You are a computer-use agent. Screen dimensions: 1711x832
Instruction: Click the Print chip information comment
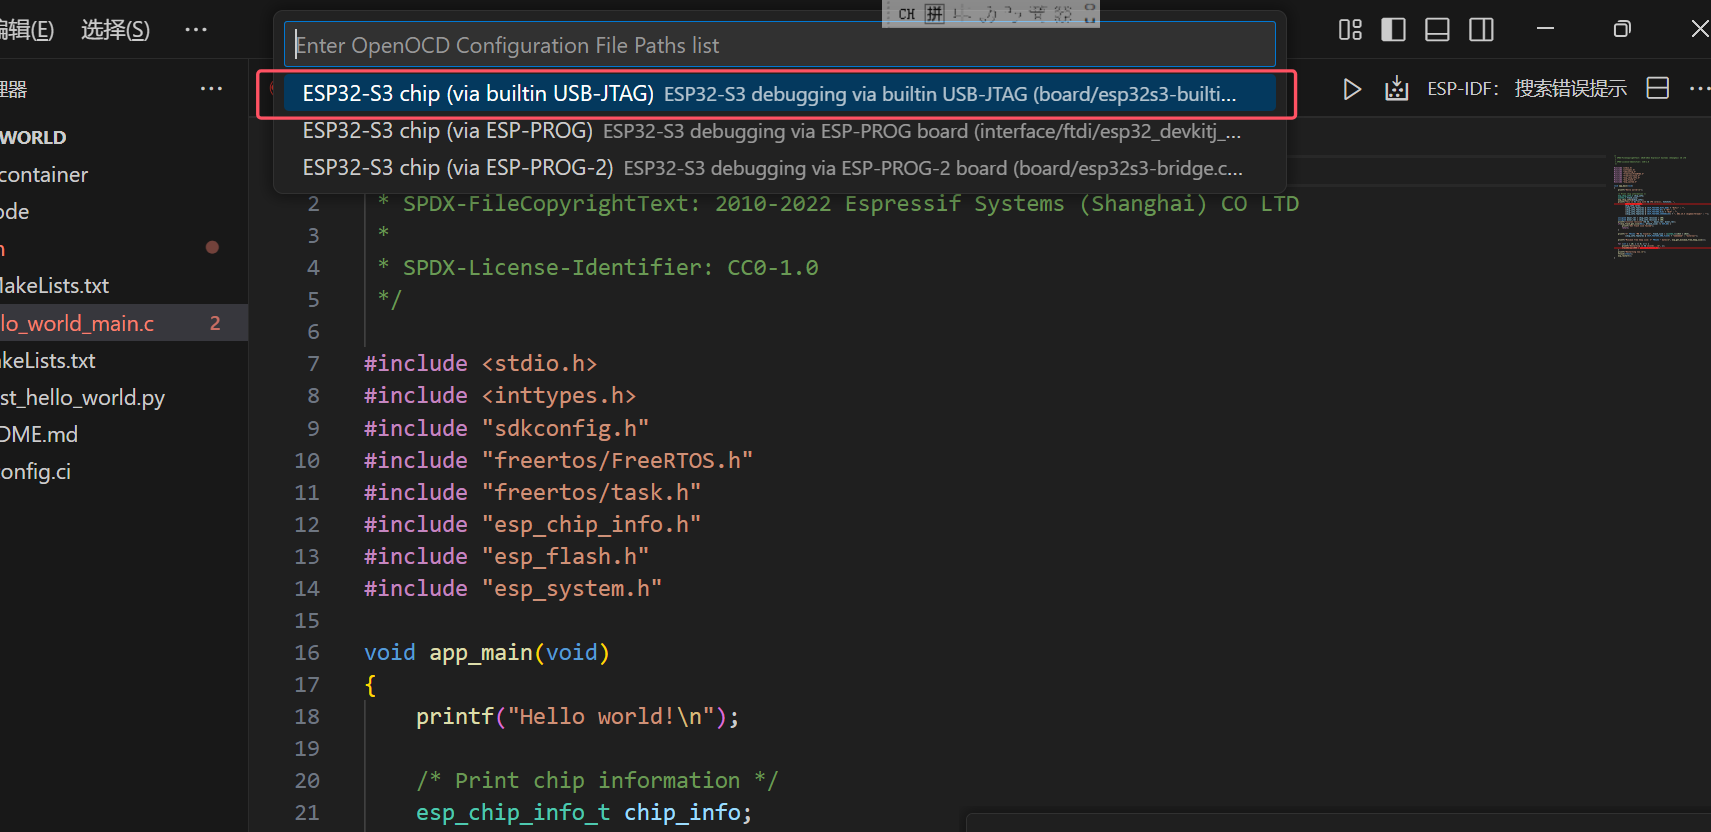click(597, 781)
